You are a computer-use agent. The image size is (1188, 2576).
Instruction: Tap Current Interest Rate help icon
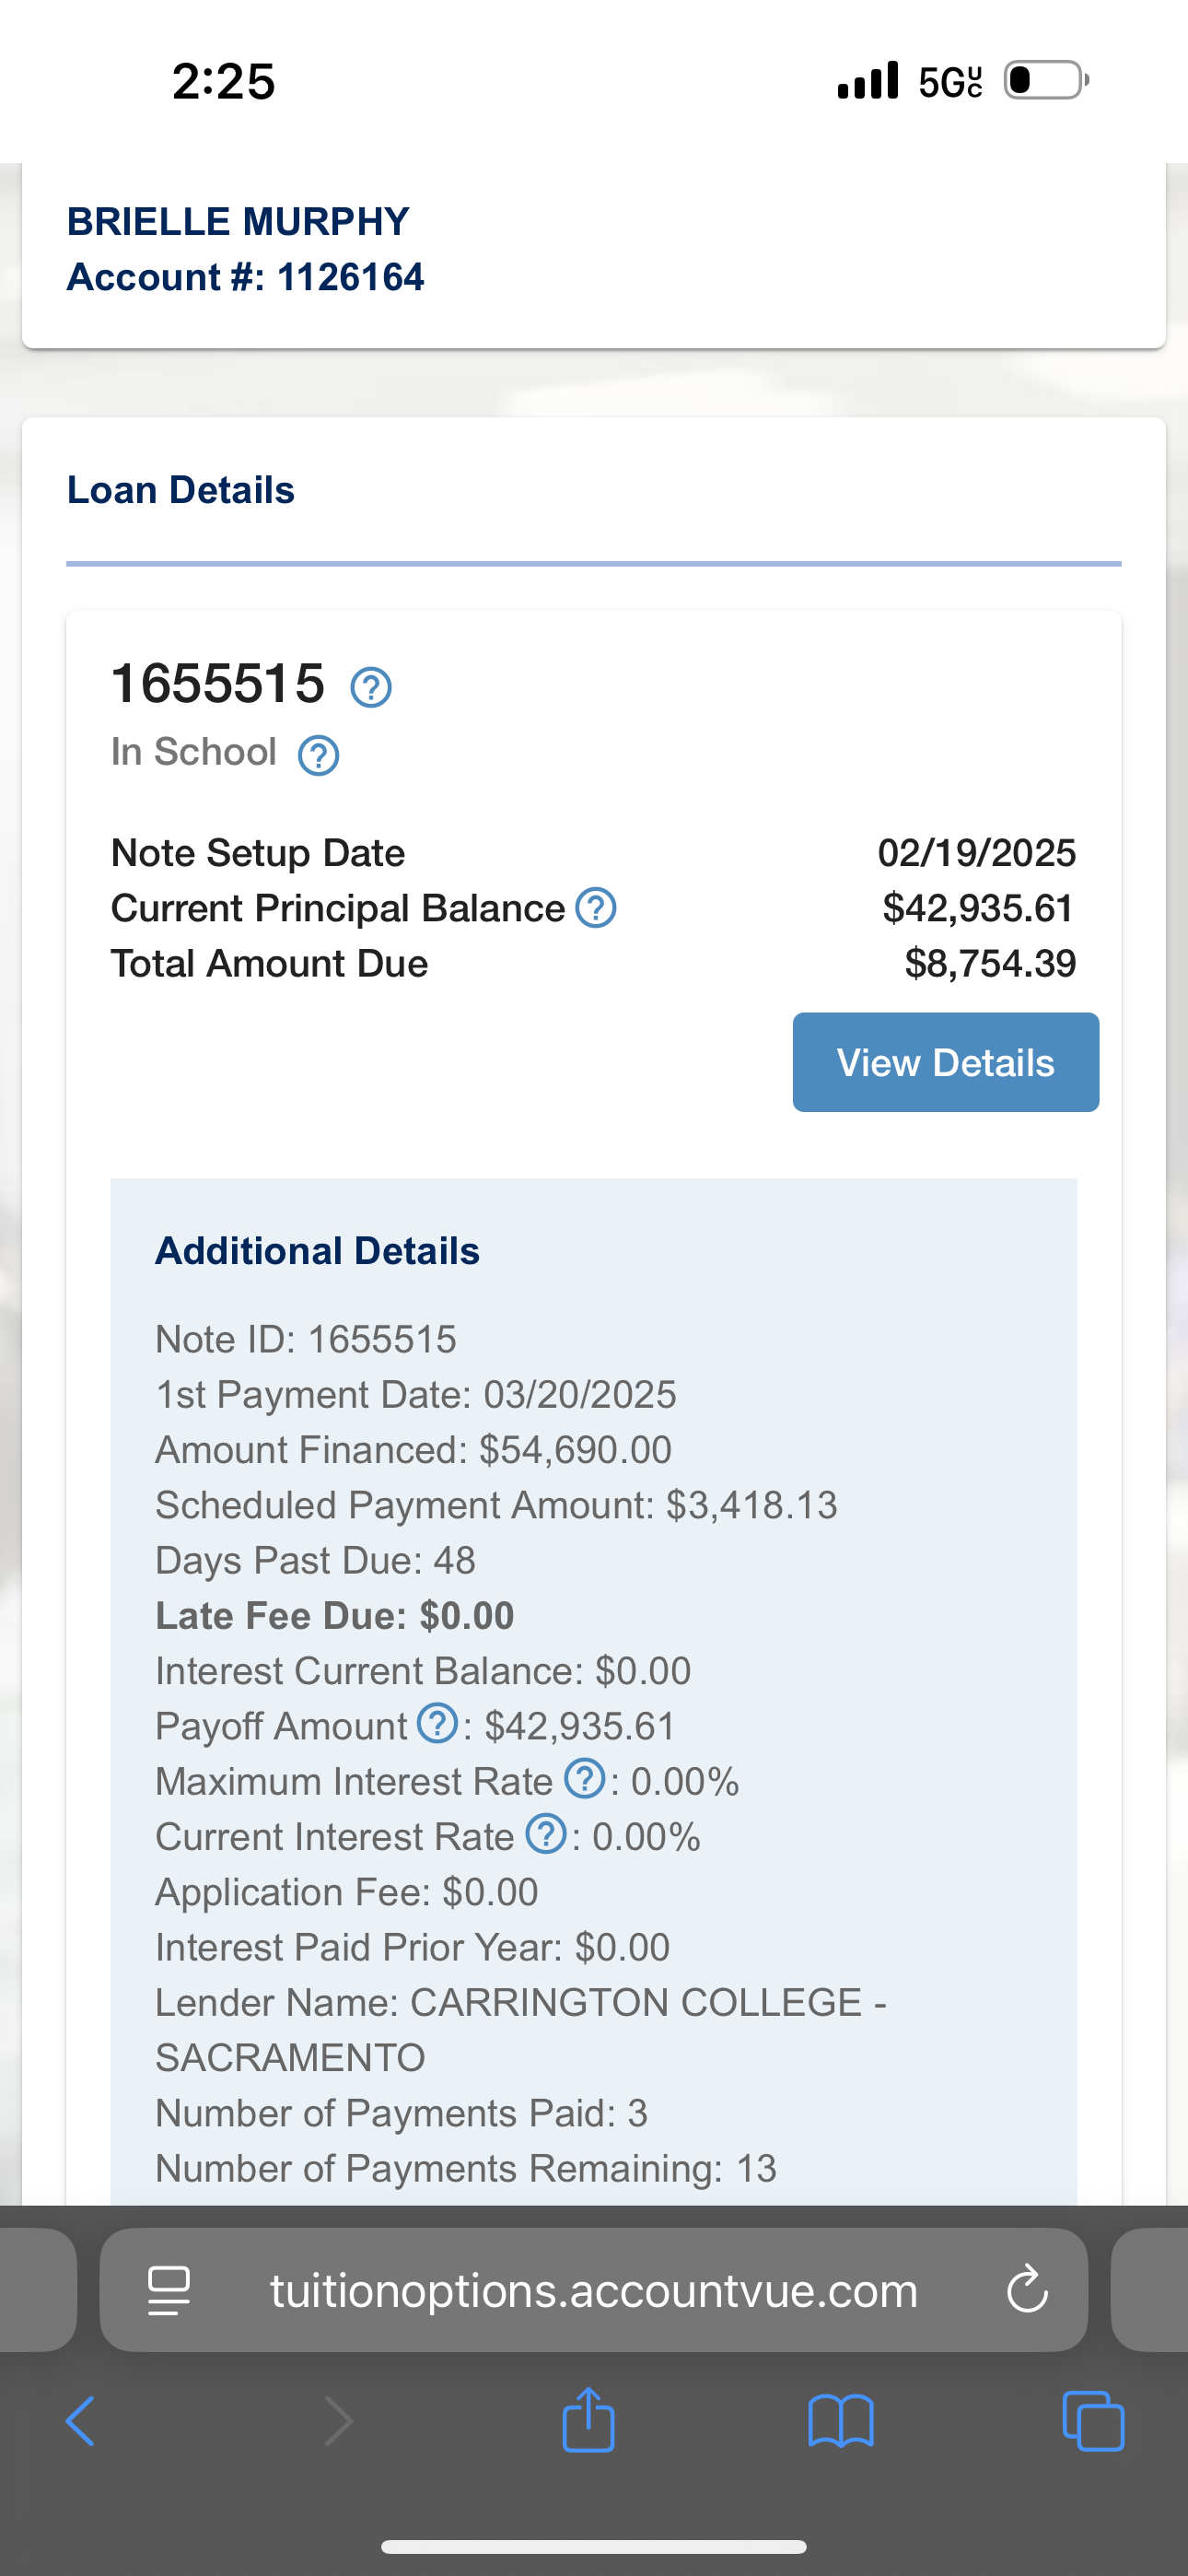click(546, 1834)
